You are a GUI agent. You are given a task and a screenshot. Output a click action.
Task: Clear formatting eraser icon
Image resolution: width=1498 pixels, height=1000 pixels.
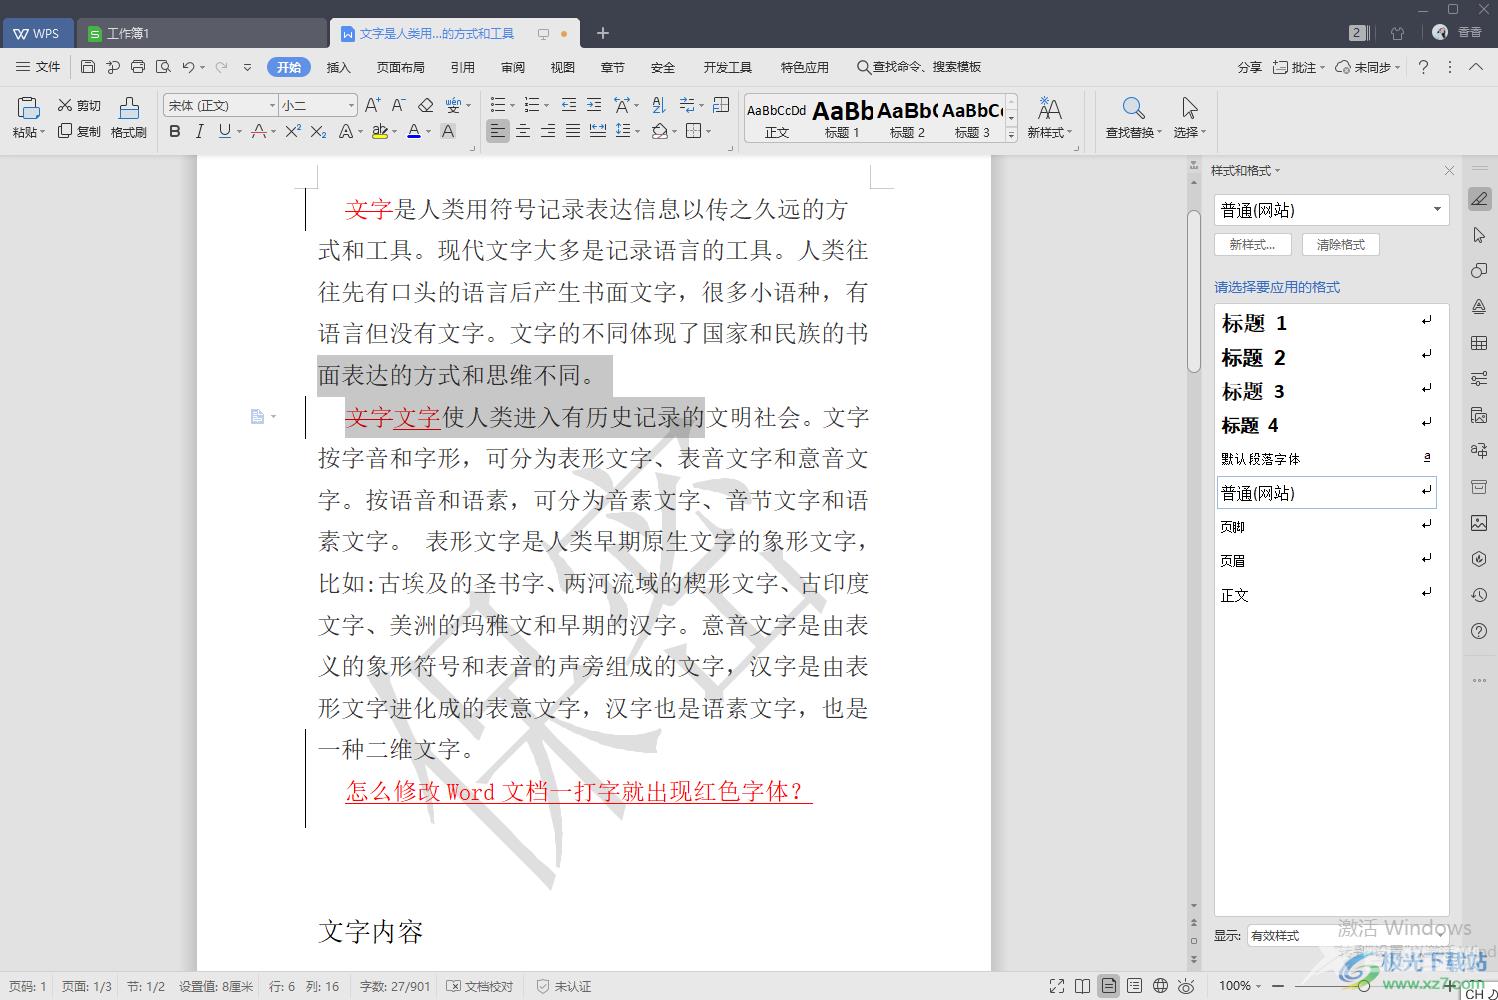(425, 105)
